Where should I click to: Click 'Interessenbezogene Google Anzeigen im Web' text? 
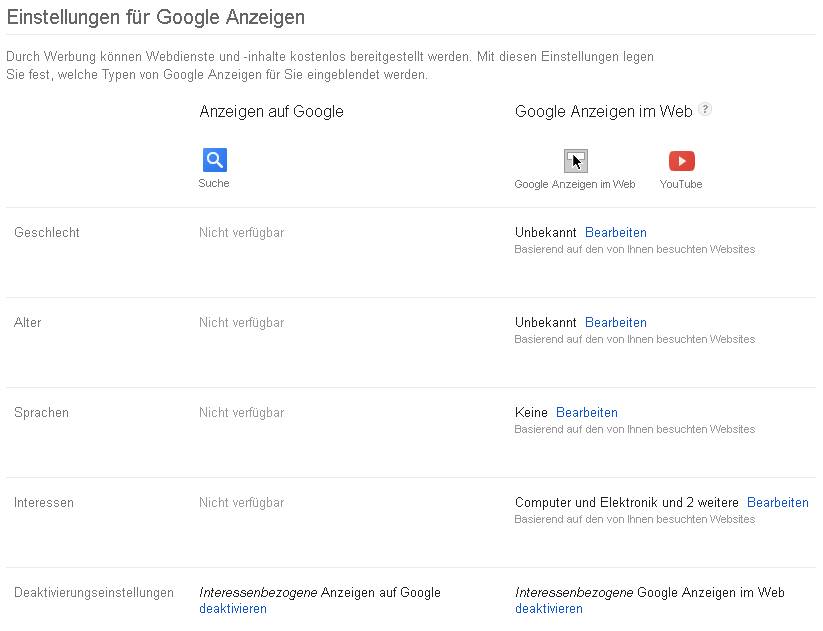(x=650, y=593)
